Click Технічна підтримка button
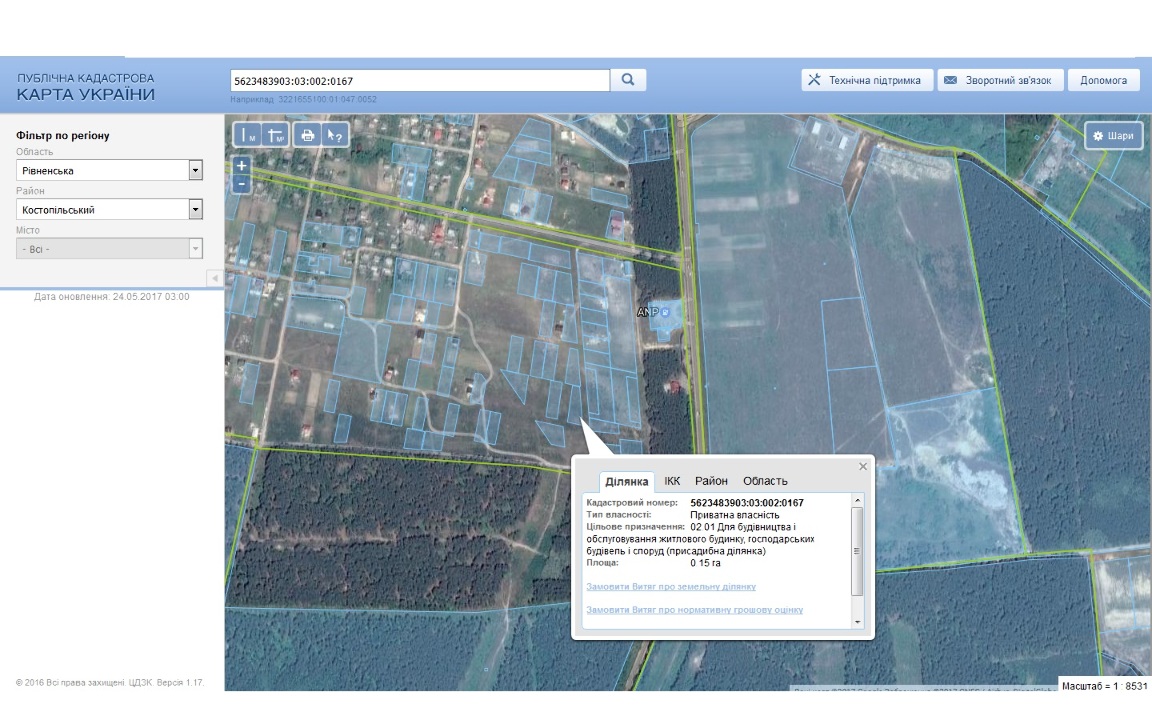Image resolution: width=1152 pixels, height=720 pixels. pyautogui.click(x=867, y=80)
